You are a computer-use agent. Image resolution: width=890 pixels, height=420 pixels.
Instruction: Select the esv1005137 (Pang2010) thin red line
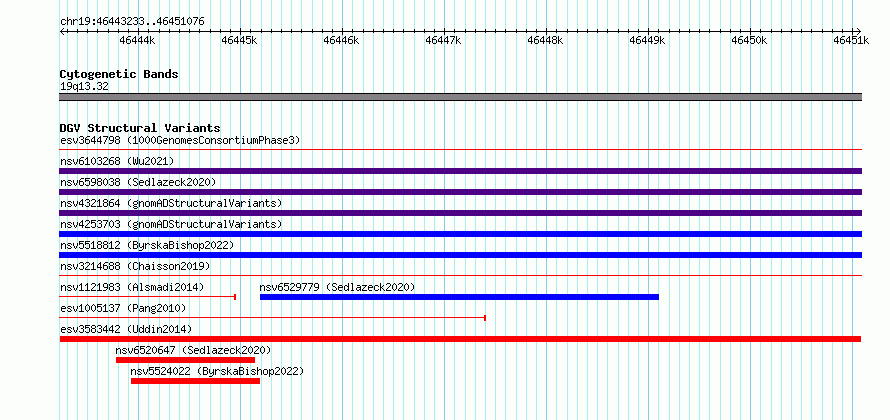[272, 318]
